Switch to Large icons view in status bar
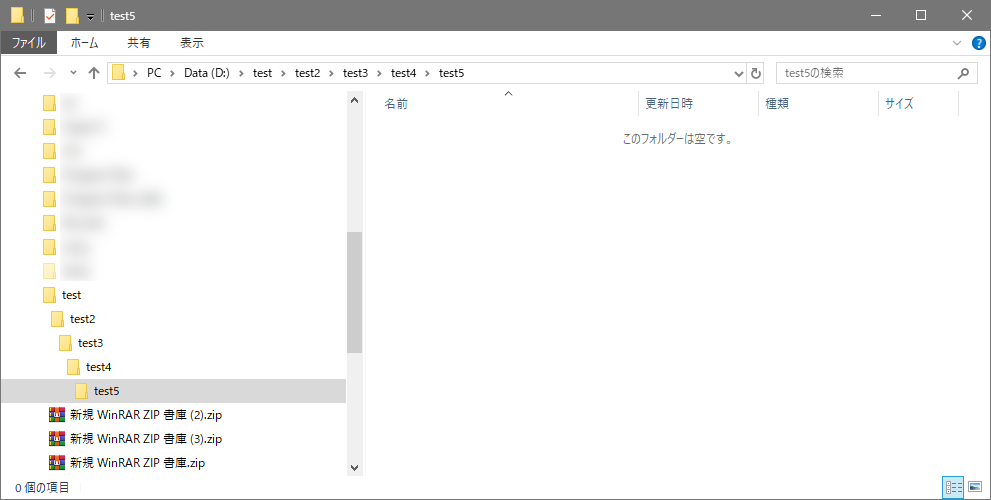 (975, 487)
